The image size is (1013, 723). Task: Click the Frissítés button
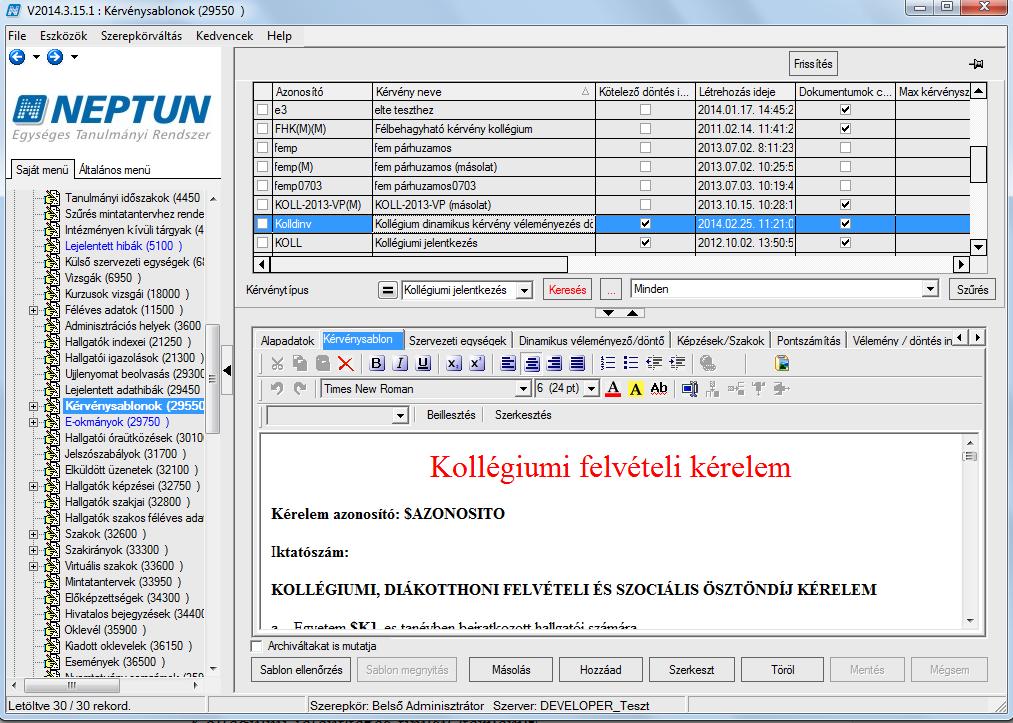(x=813, y=64)
